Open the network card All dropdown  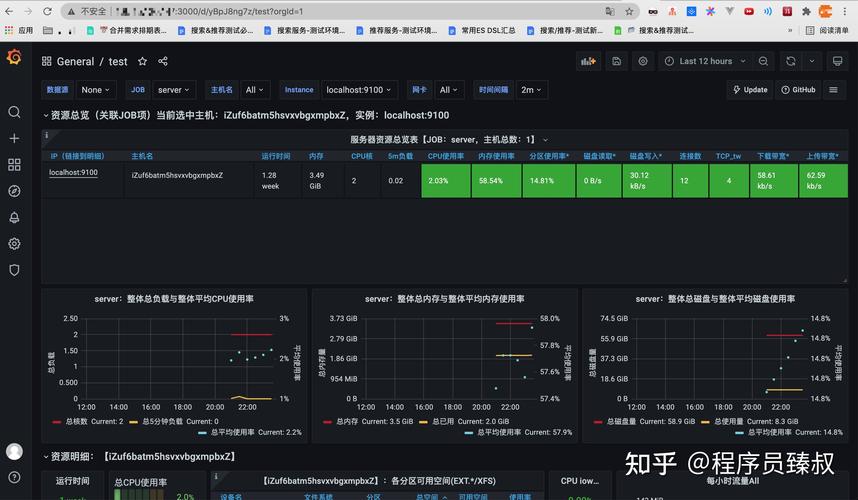449,90
